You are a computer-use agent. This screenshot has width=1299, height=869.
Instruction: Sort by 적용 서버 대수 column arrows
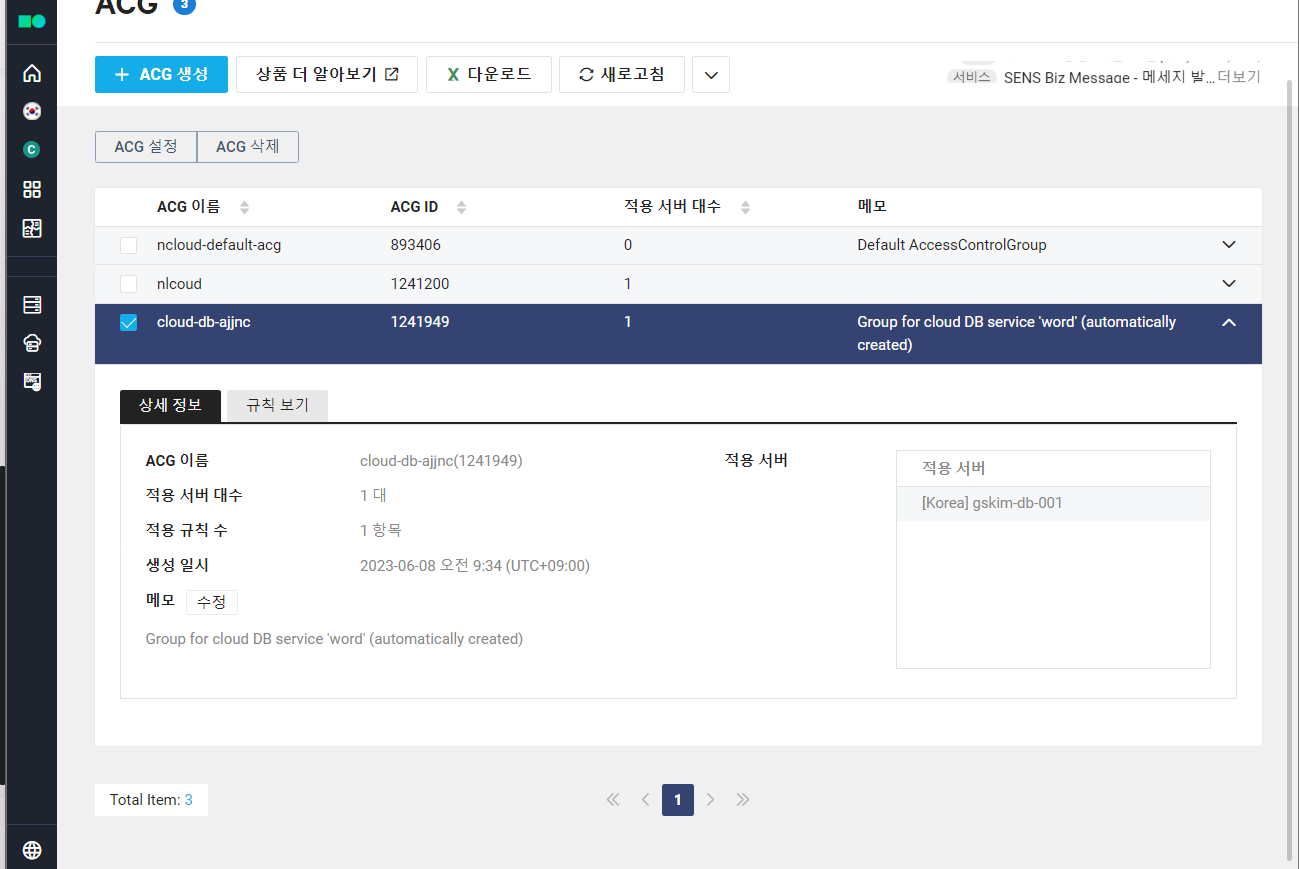pos(745,207)
